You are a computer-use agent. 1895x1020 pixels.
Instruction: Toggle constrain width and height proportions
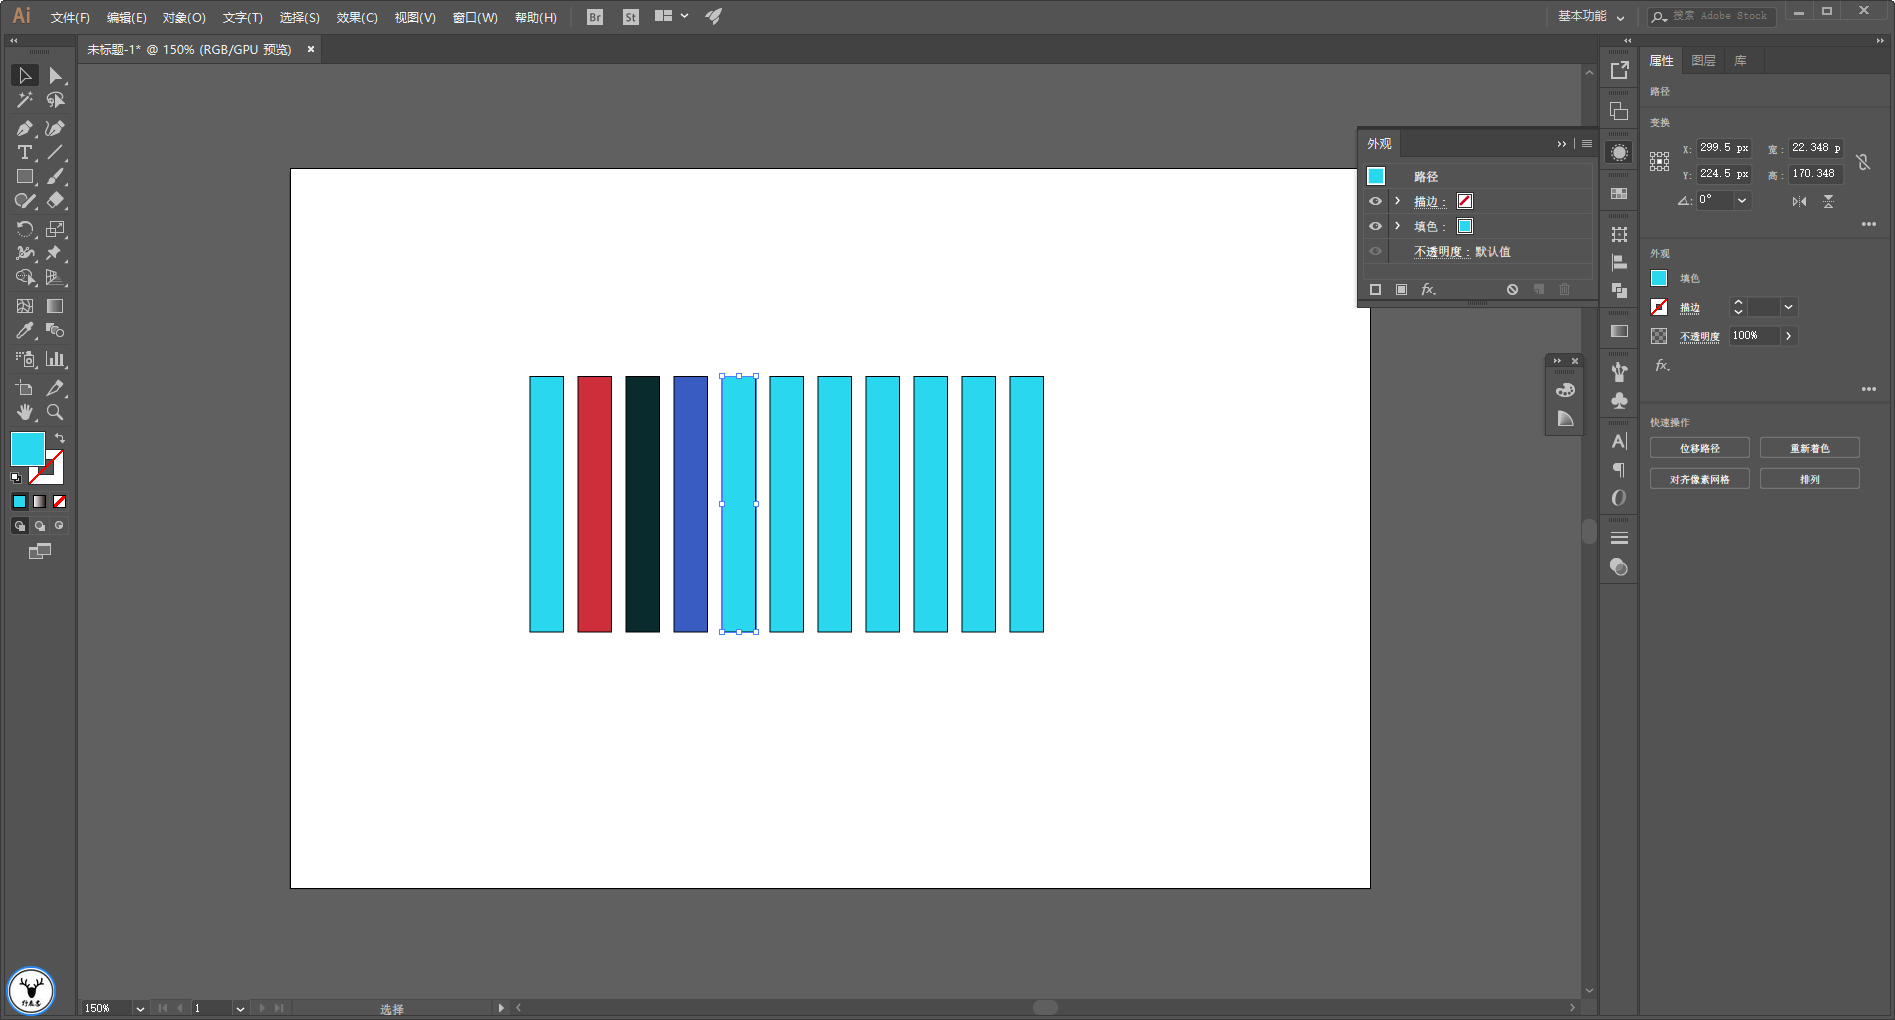(x=1863, y=161)
